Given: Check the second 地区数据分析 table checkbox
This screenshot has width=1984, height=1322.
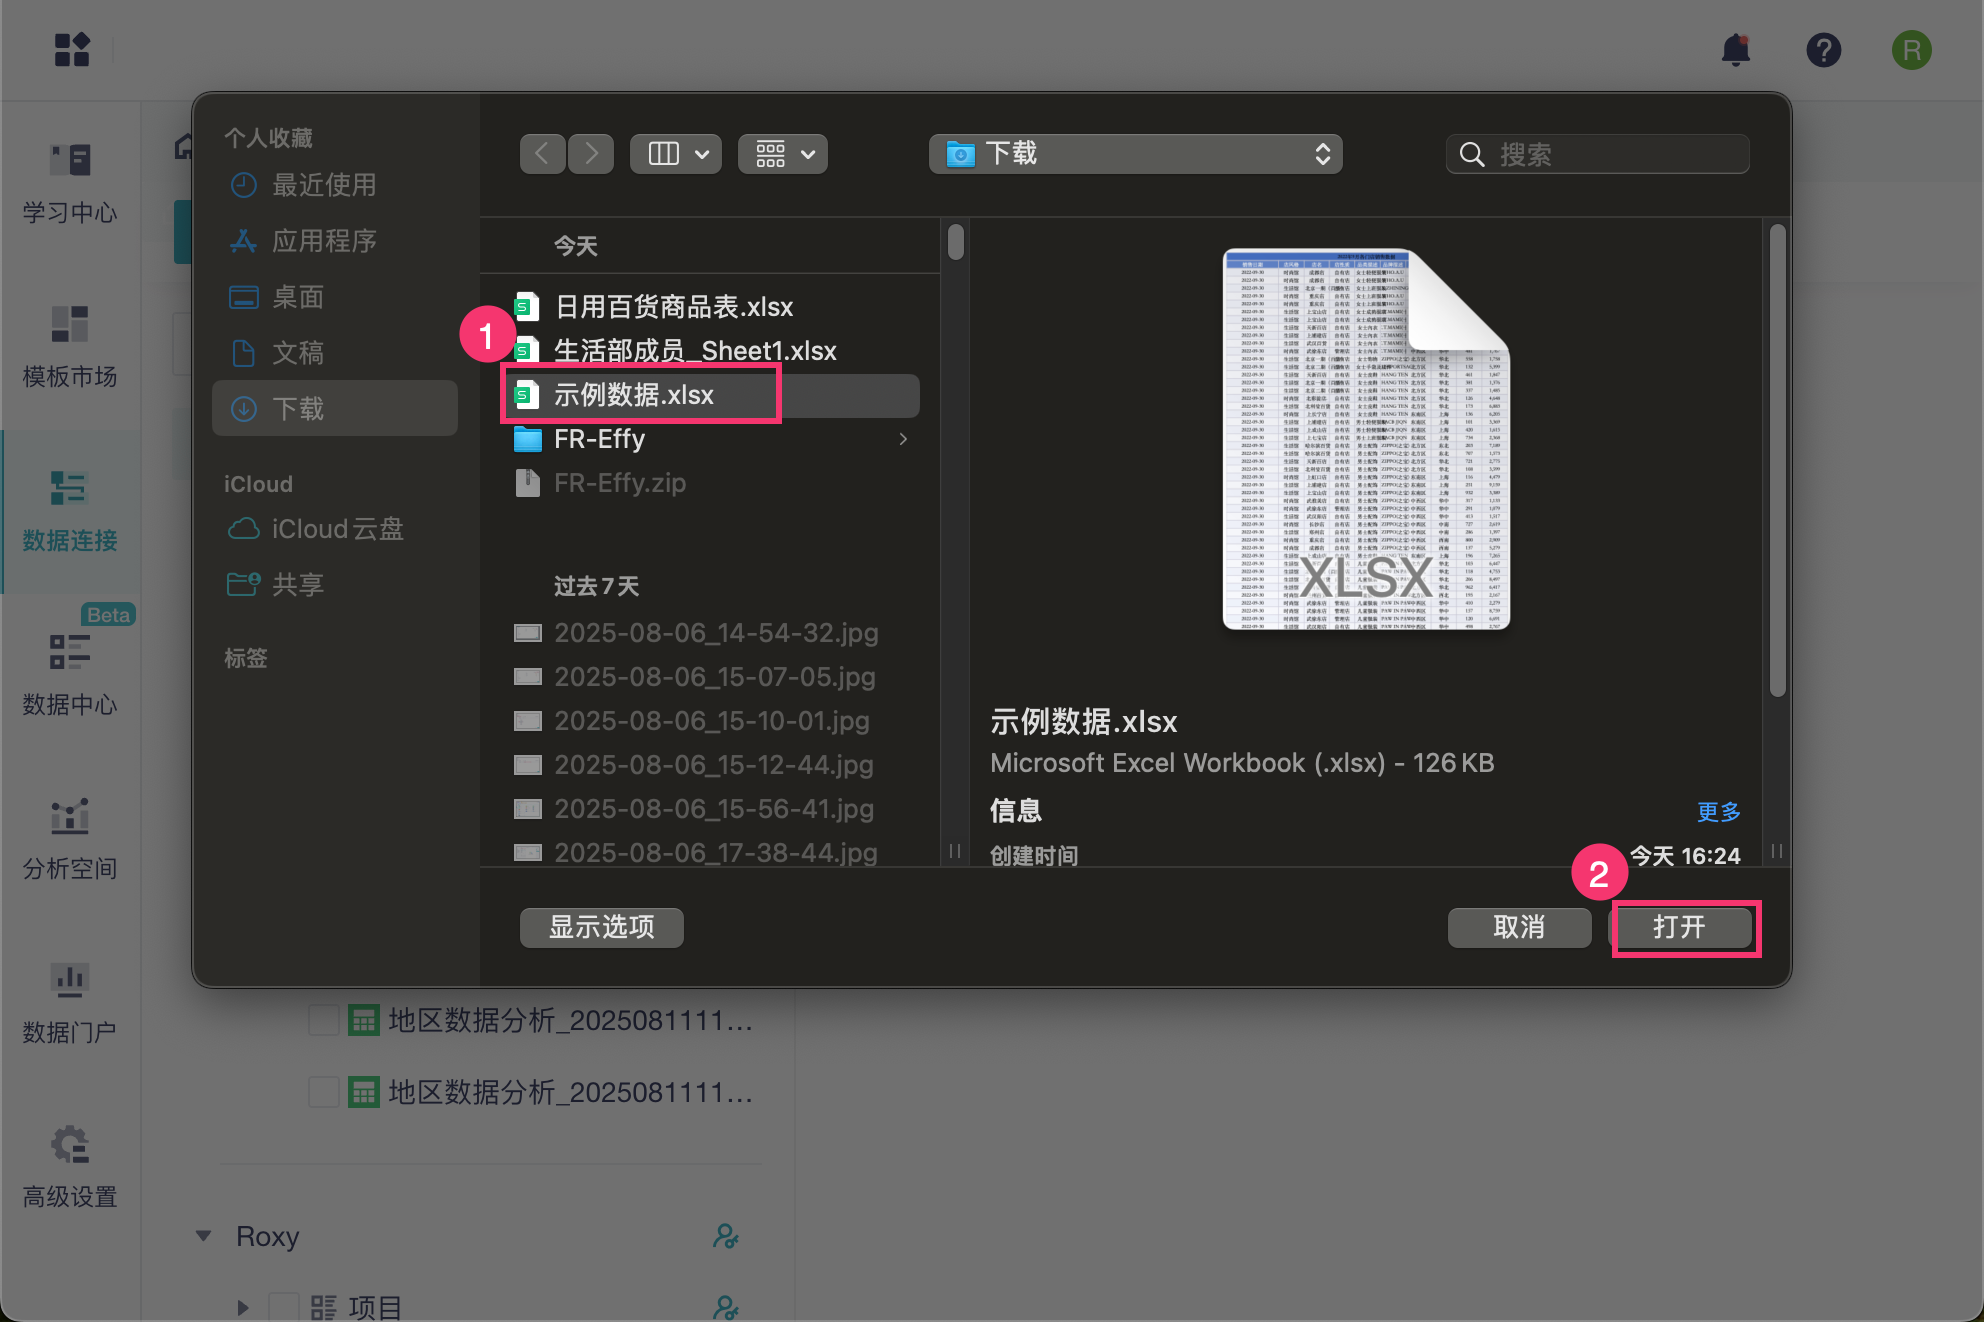Looking at the screenshot, I should tap(323, 1092).
